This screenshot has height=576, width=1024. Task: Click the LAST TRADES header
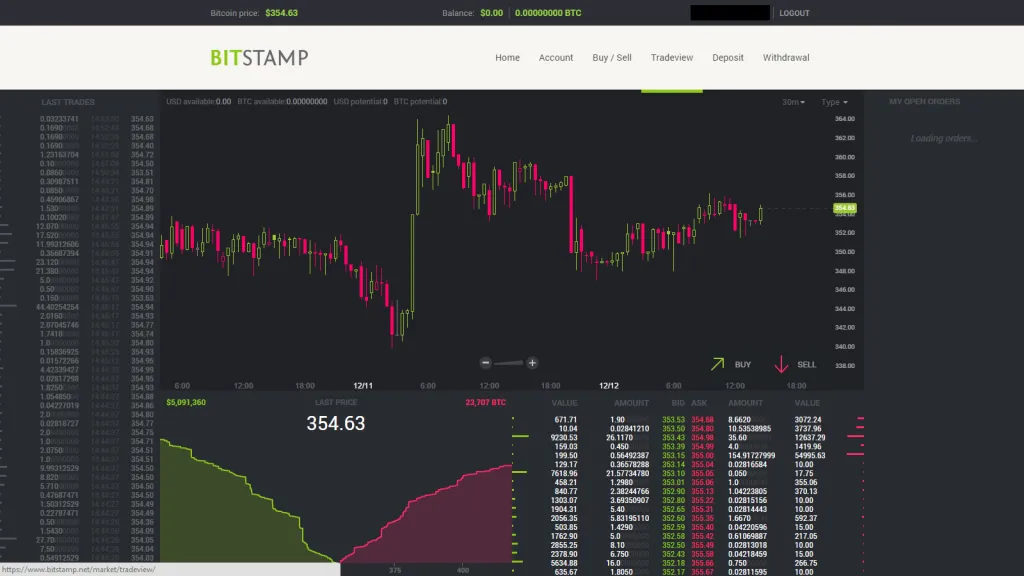[x=68, y=103]
